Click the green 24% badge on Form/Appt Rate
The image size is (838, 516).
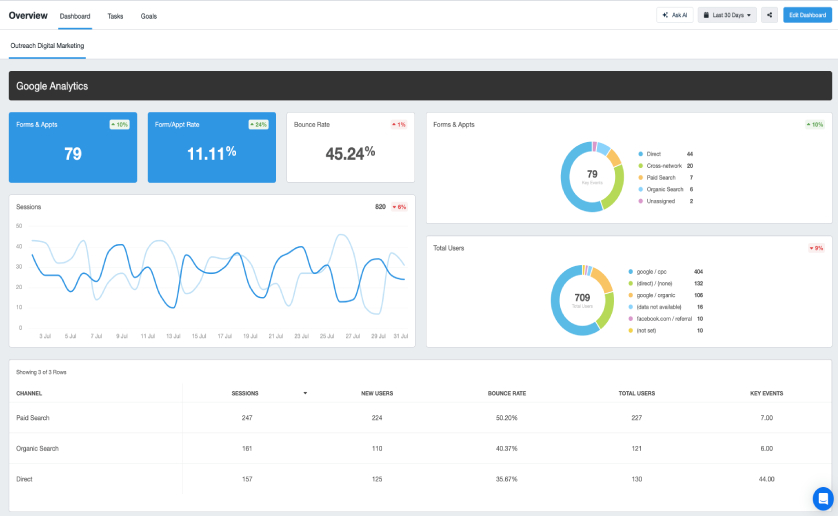[258, 125]
